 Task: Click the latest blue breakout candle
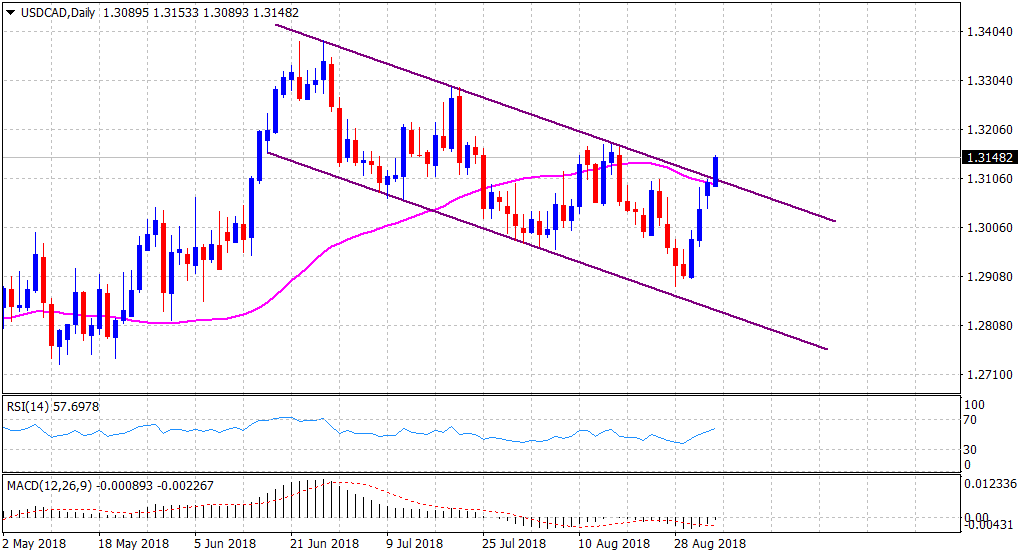pos(715,171)
